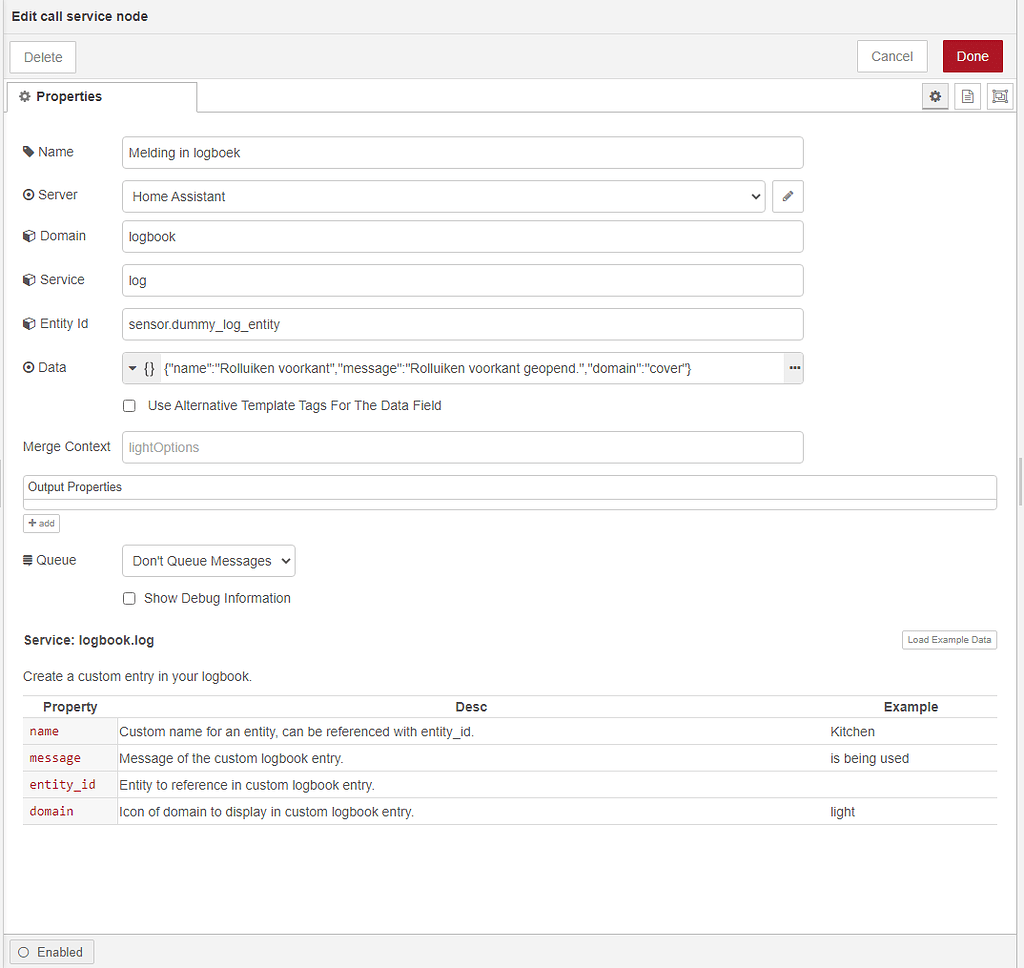Click Load Example Data for logbook.log

(x=948, y=639)
